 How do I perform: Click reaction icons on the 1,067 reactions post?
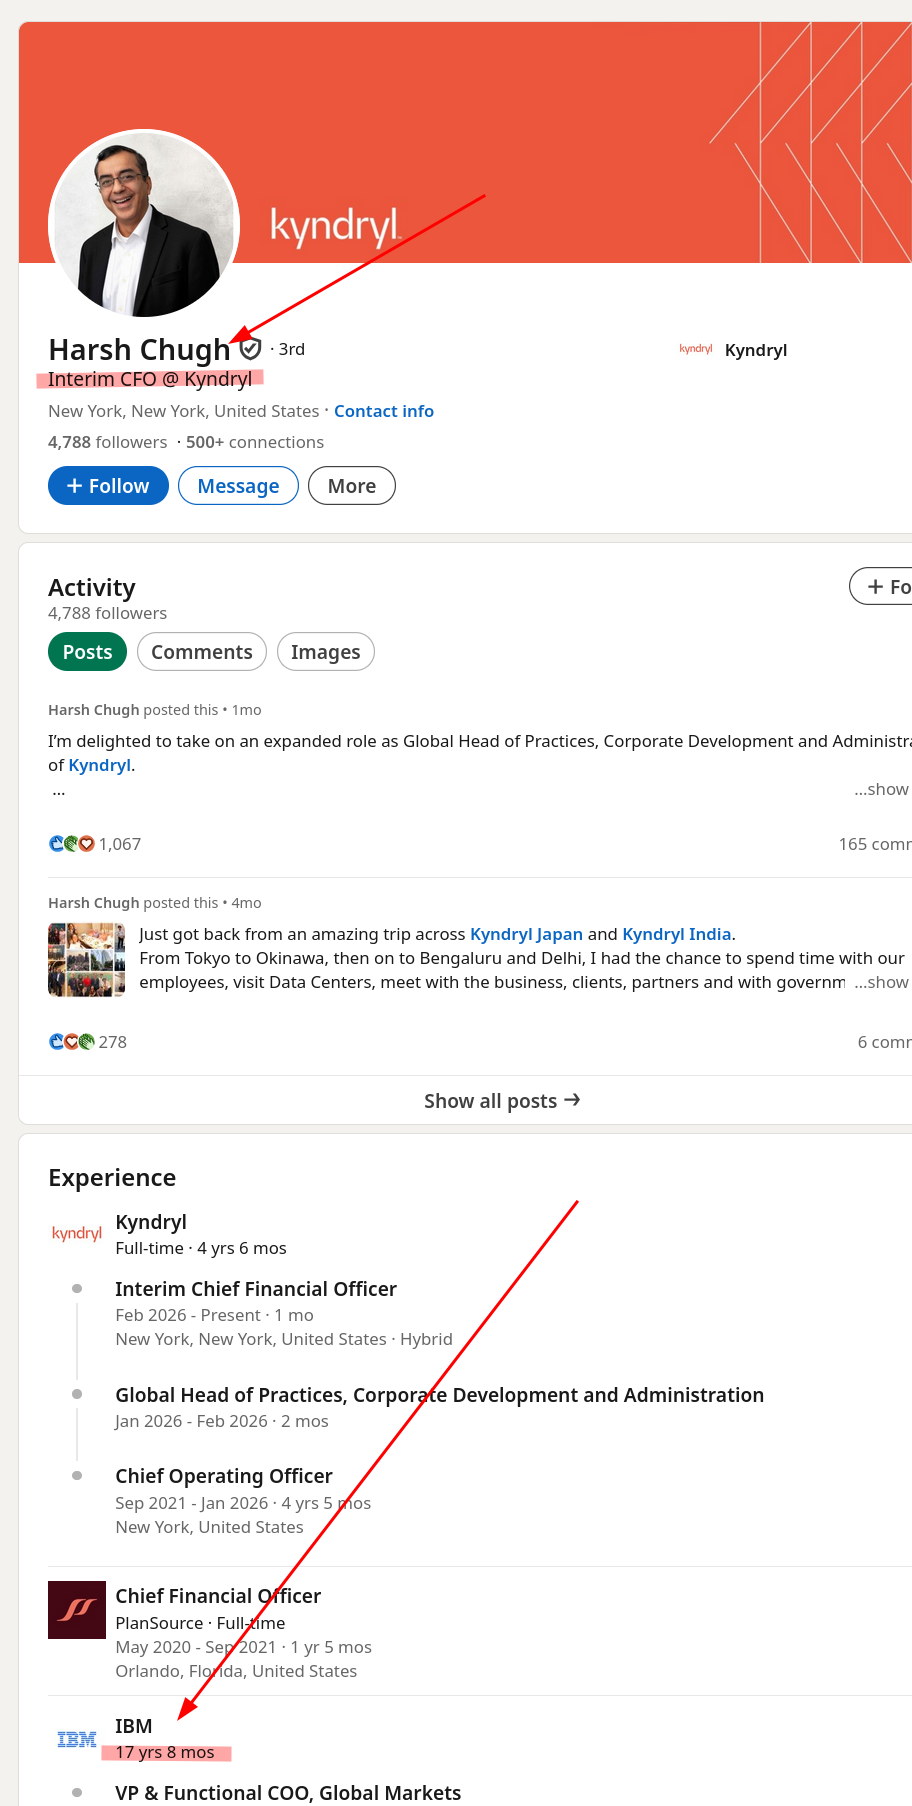(x=72, y=844)
